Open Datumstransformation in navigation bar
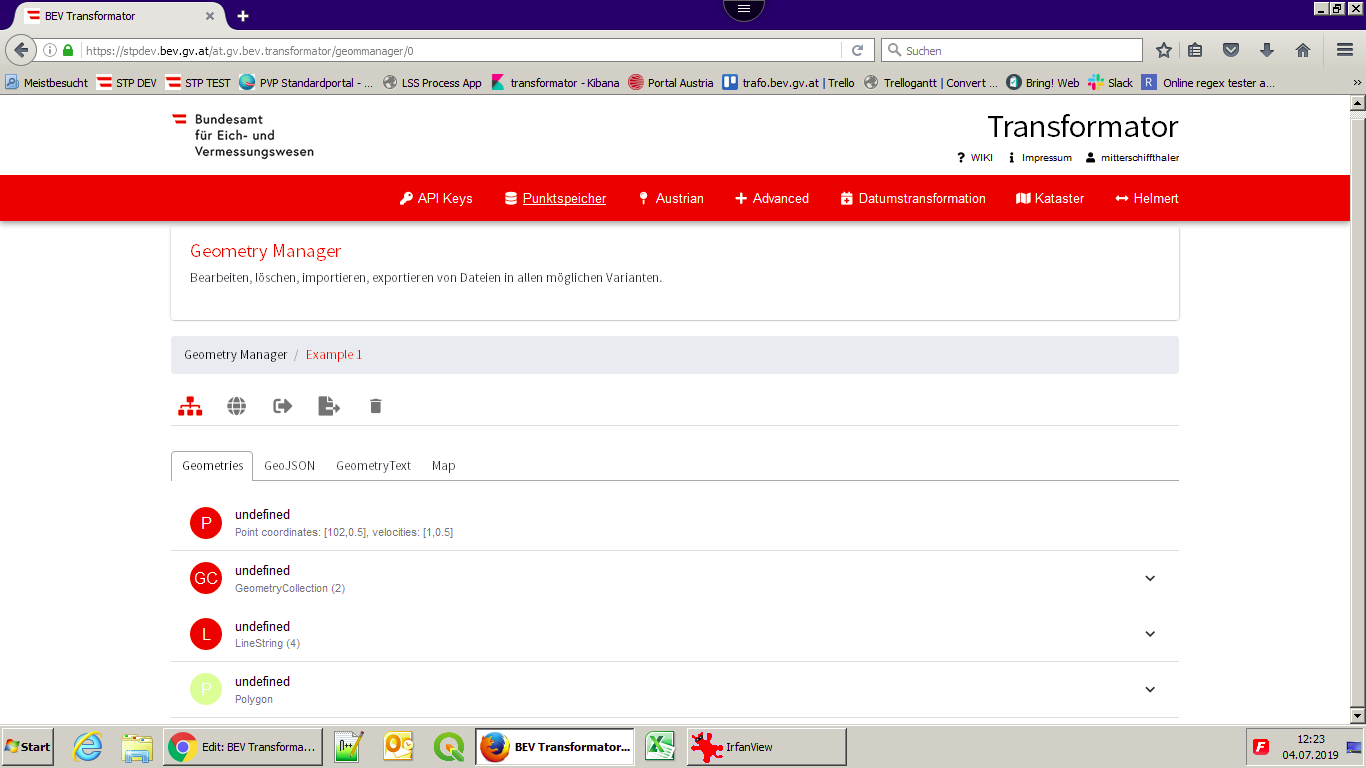 click(913, 198)
